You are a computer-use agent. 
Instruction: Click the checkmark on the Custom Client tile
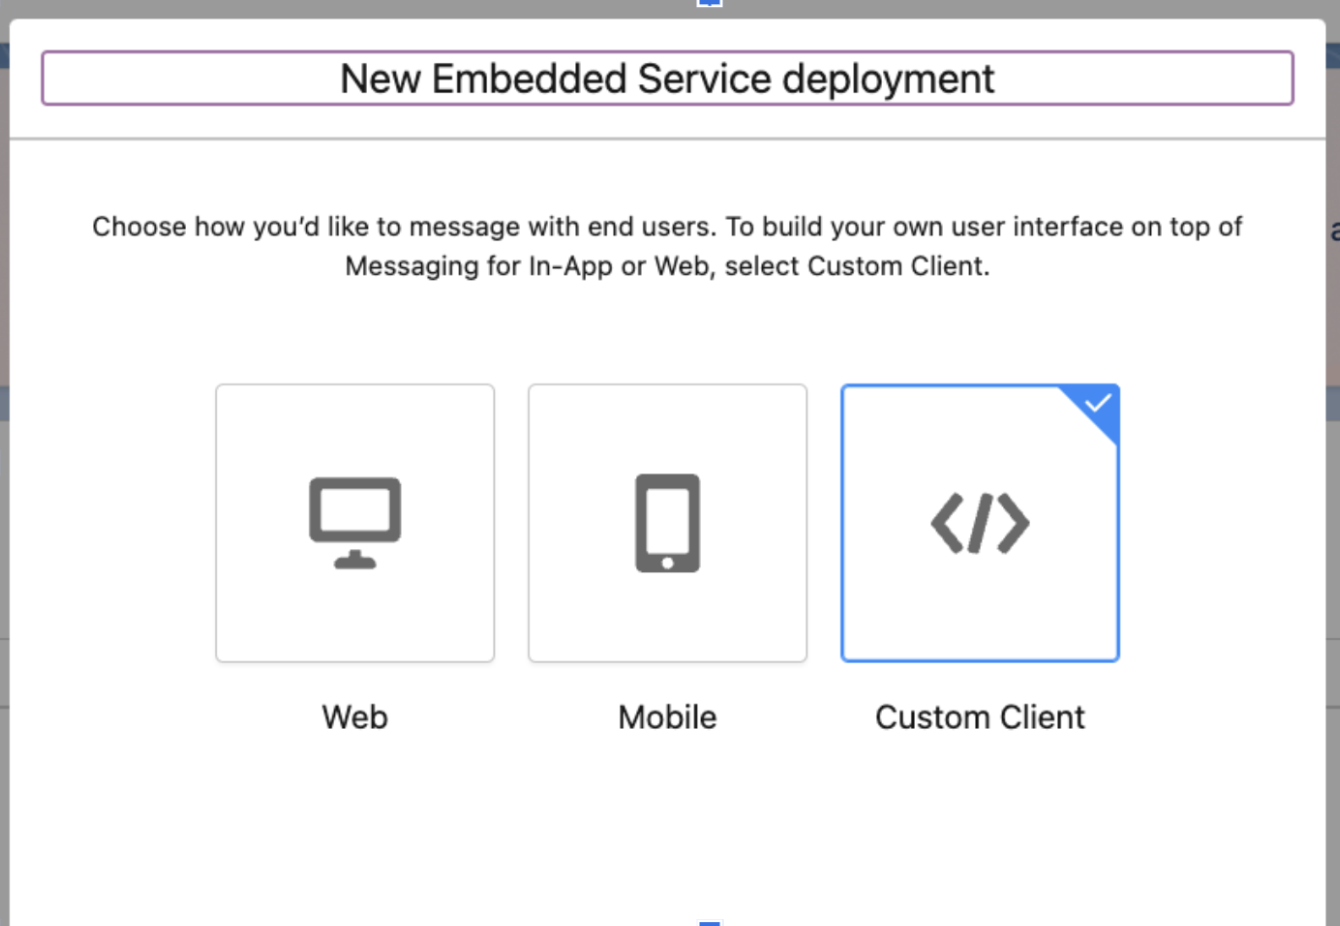coord(1098,403)
